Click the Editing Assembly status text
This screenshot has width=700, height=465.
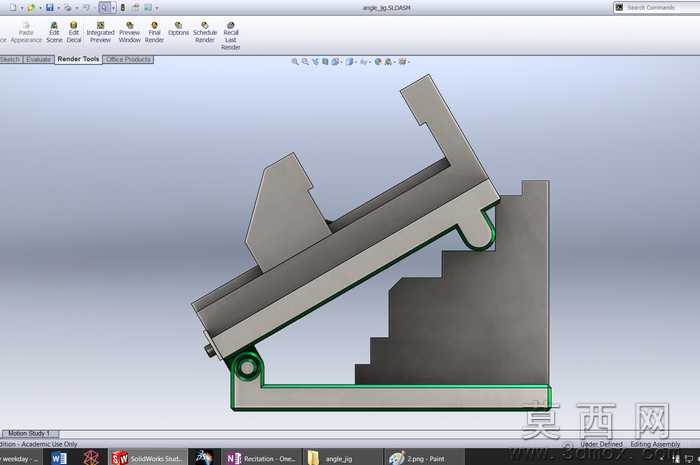[x=655, y=444]
